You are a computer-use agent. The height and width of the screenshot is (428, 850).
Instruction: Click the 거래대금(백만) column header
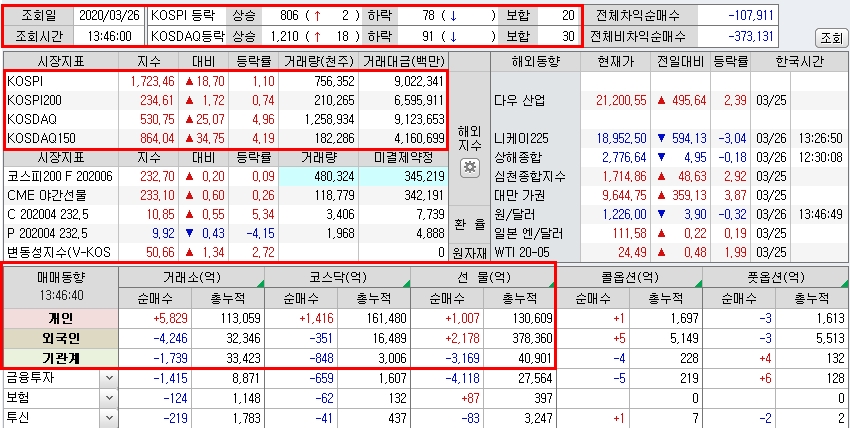tap(404, 62)
